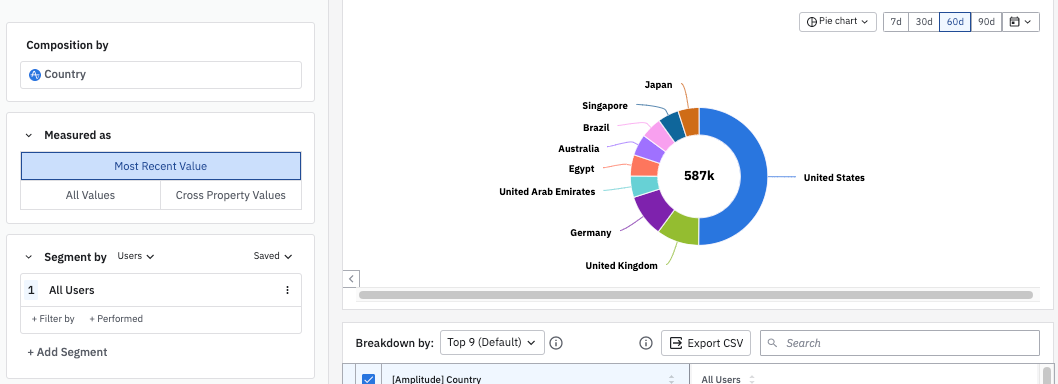Click the info icon beside Breakdown dropdown

point(556,343)
